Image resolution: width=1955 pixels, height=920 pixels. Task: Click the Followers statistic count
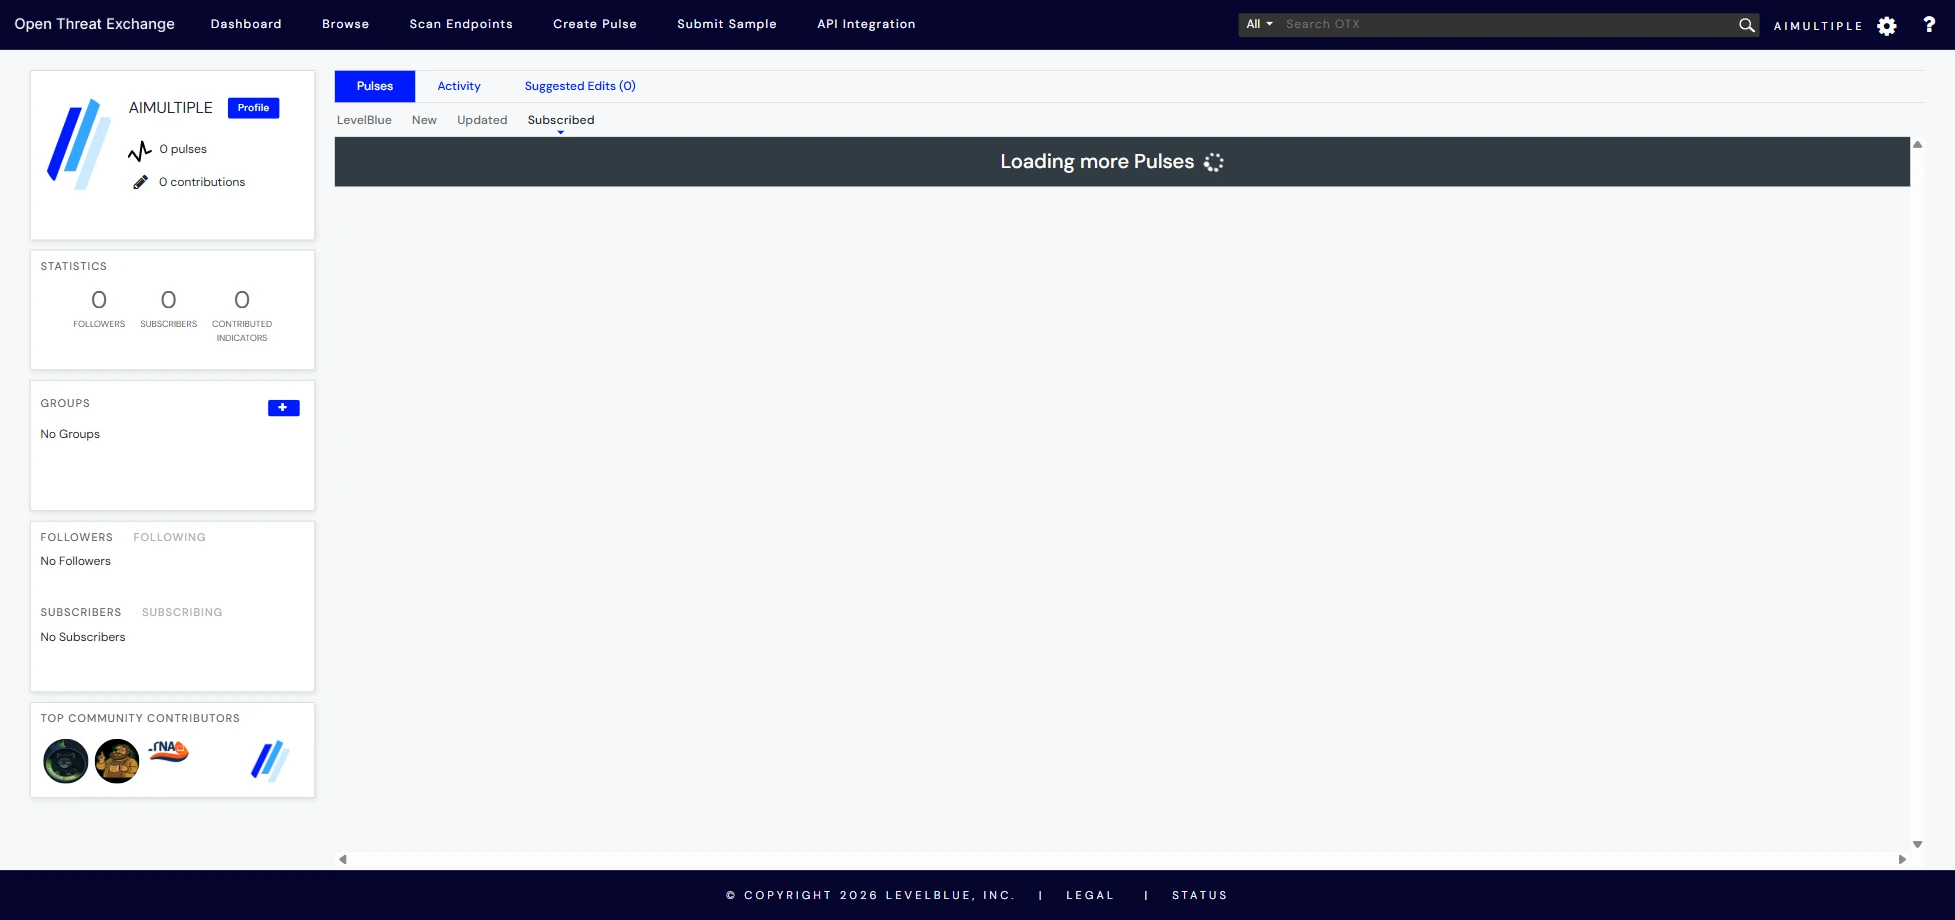tap(99, 300)
